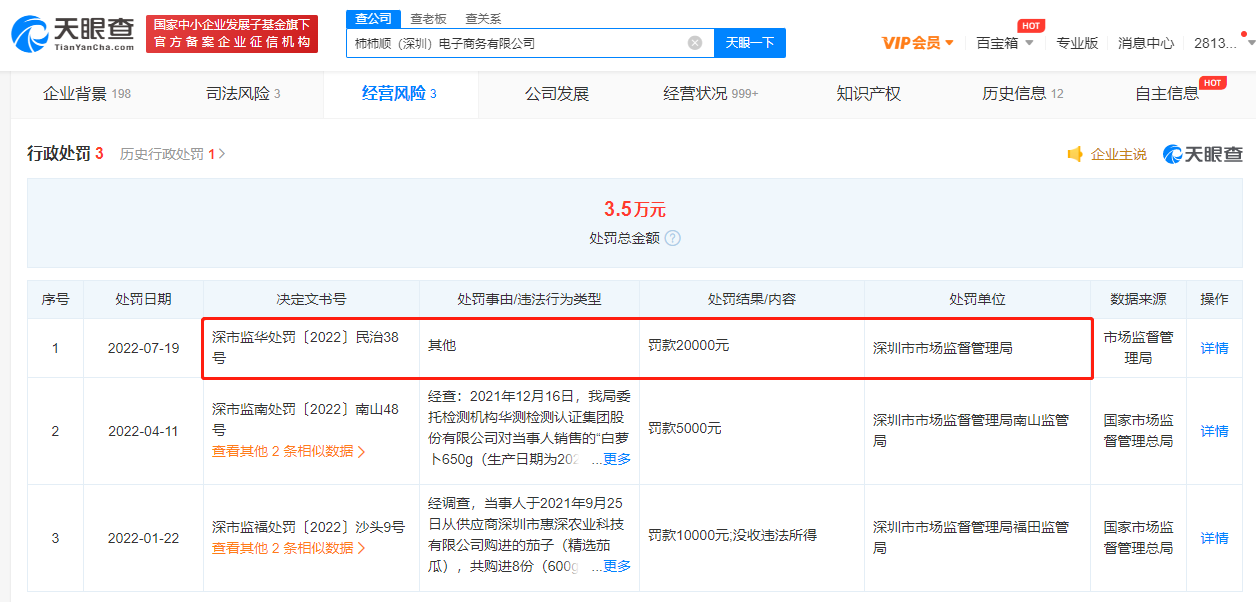Open the 自主信息 tab

coord(1167,94)
